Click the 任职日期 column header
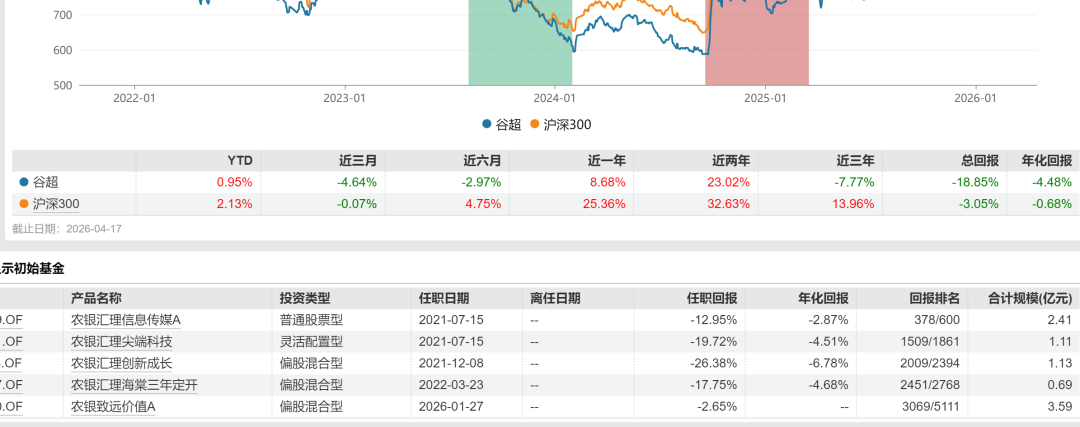Screen dimensions: 1080x427 [x=444, y=298]
